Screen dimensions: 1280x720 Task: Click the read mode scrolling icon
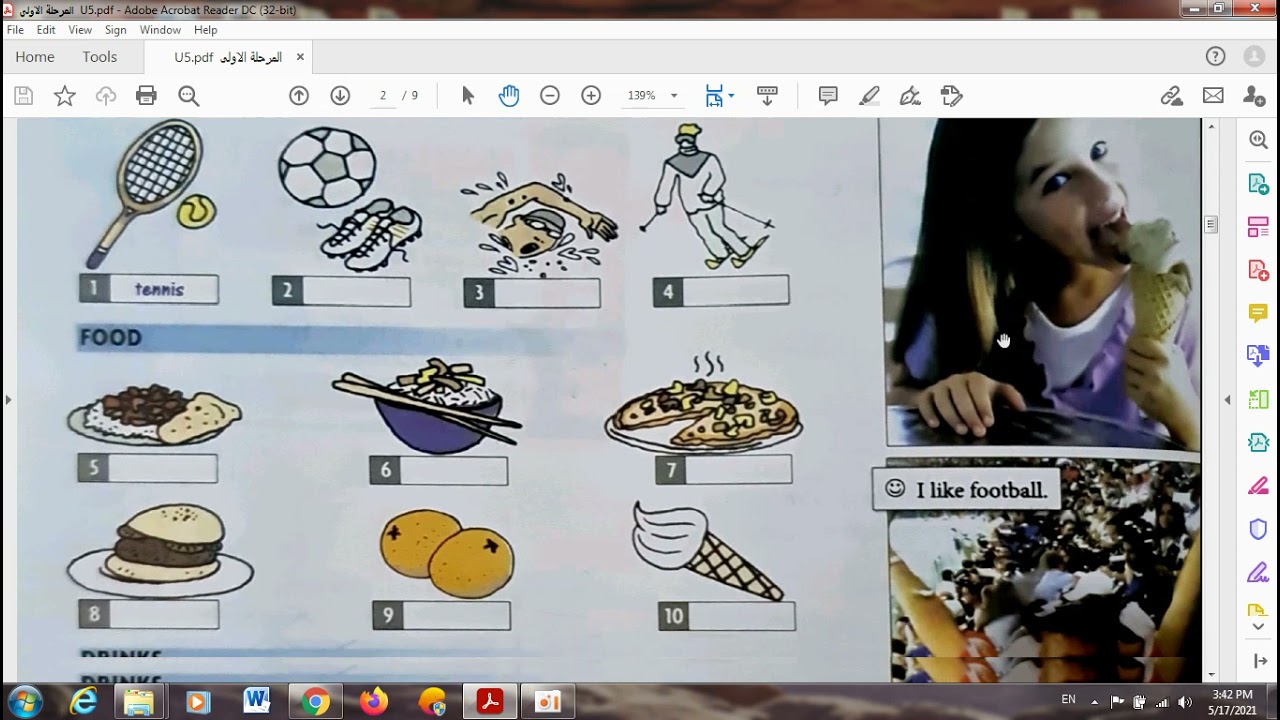(x=767, y=96)
